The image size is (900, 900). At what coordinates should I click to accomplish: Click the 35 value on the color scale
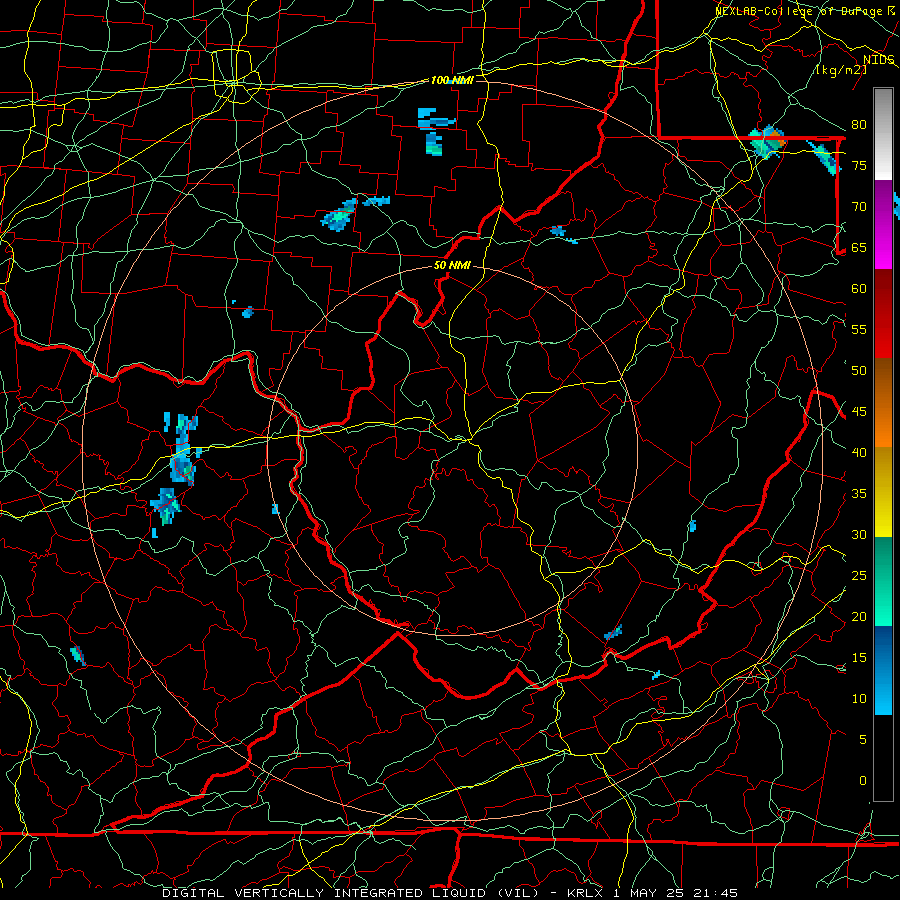point(859,494)
